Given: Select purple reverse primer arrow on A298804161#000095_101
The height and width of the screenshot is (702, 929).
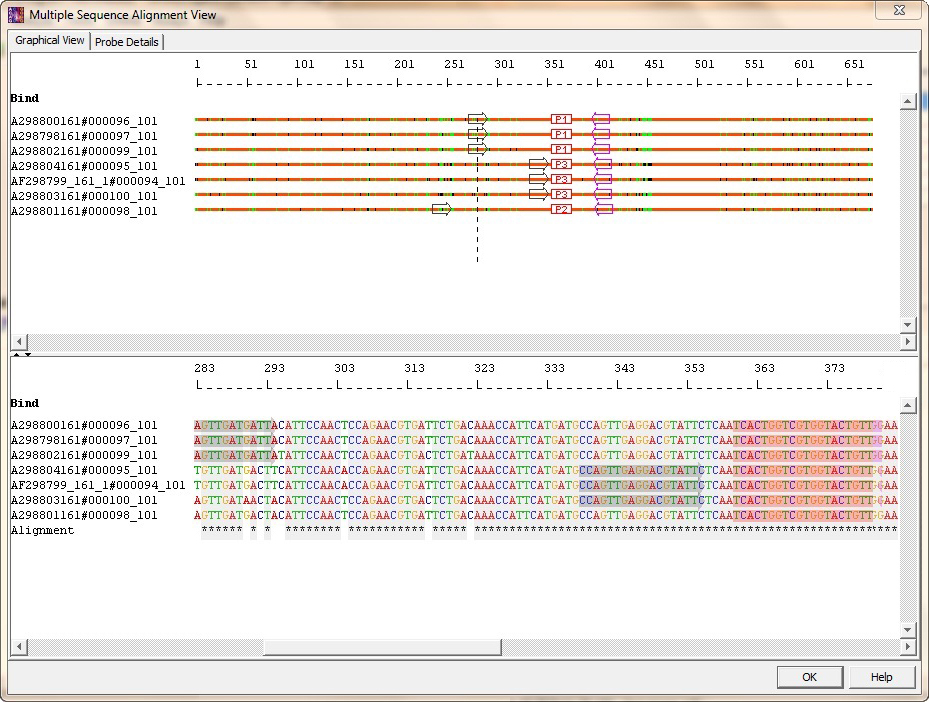Looking at the screenshot, I should [603, 164].
